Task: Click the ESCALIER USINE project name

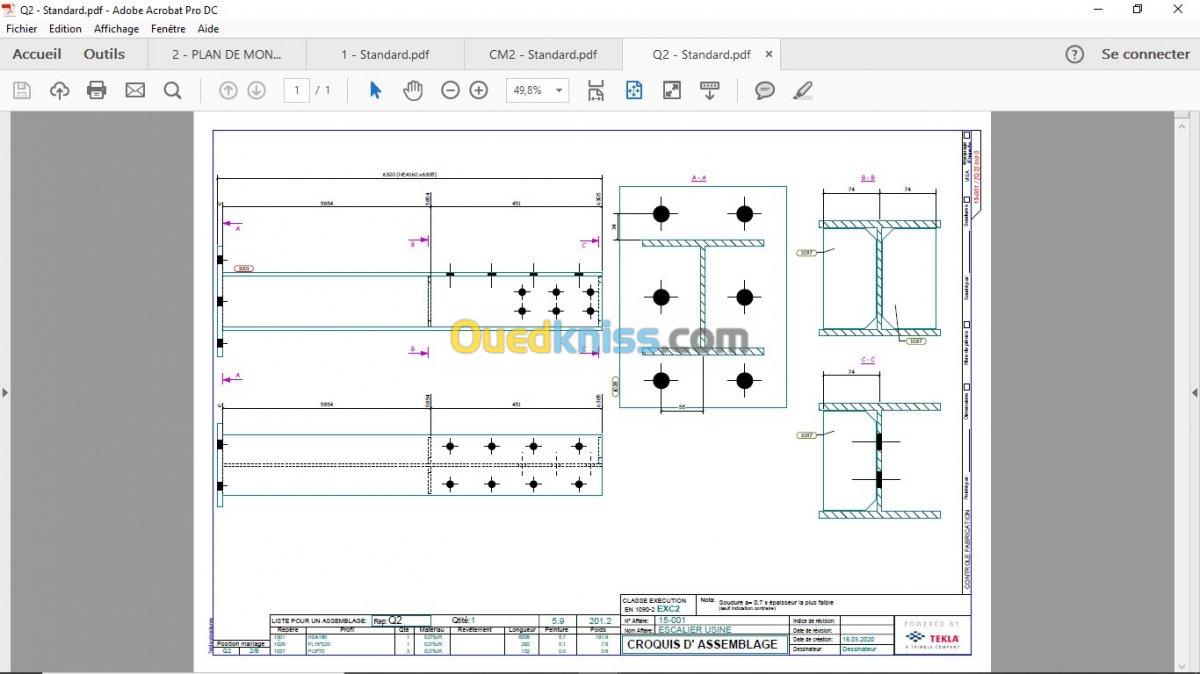Action: (694, 630)
